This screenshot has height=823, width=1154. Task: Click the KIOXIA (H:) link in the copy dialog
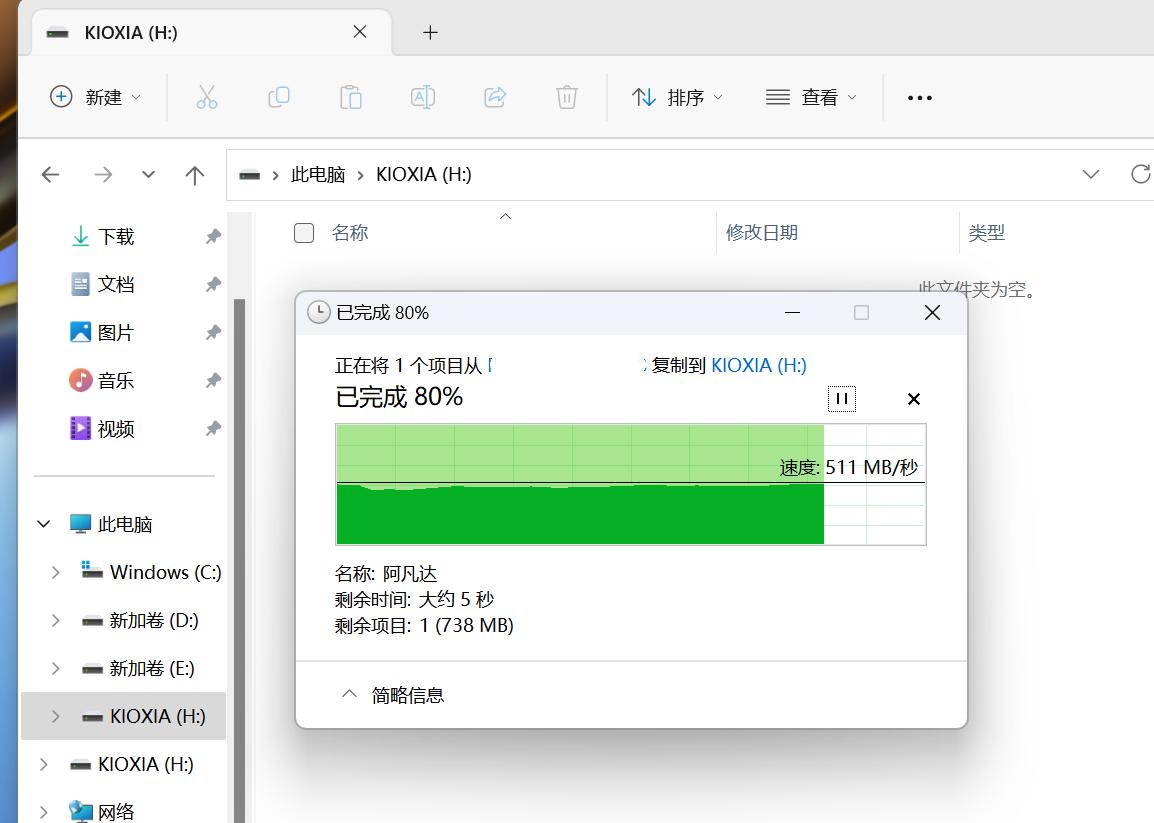(x=758, y=365)
